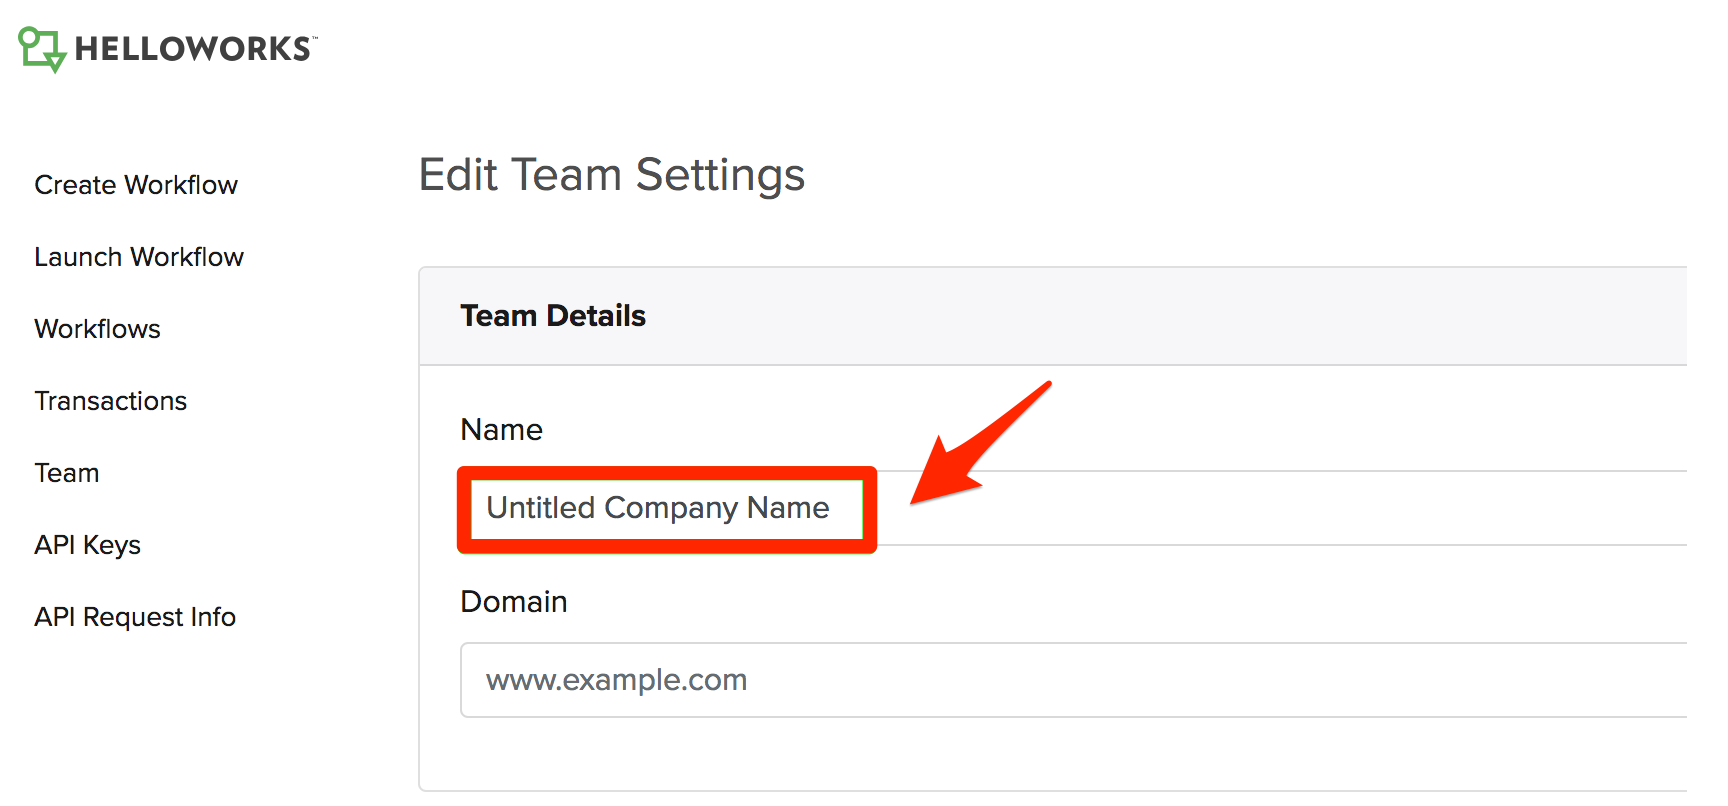Open API Keys page

coord(88,545)
